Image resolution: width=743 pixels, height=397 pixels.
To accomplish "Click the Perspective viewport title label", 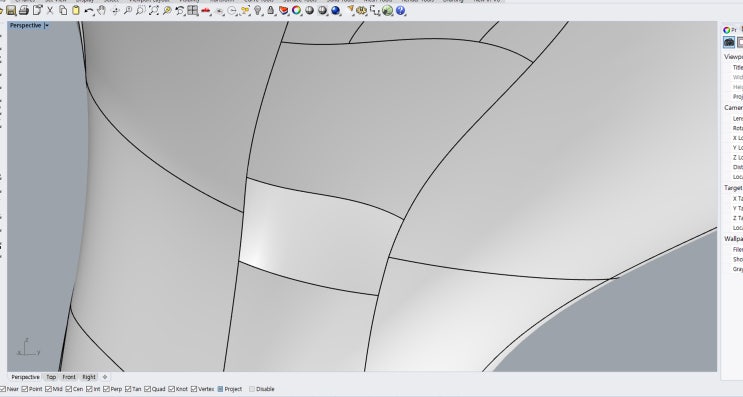I will coord(26,26).
